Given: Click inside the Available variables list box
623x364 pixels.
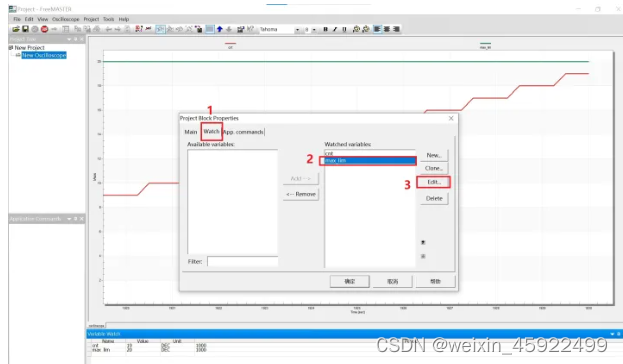Looking at the screenshot, I should coord(232,202).
